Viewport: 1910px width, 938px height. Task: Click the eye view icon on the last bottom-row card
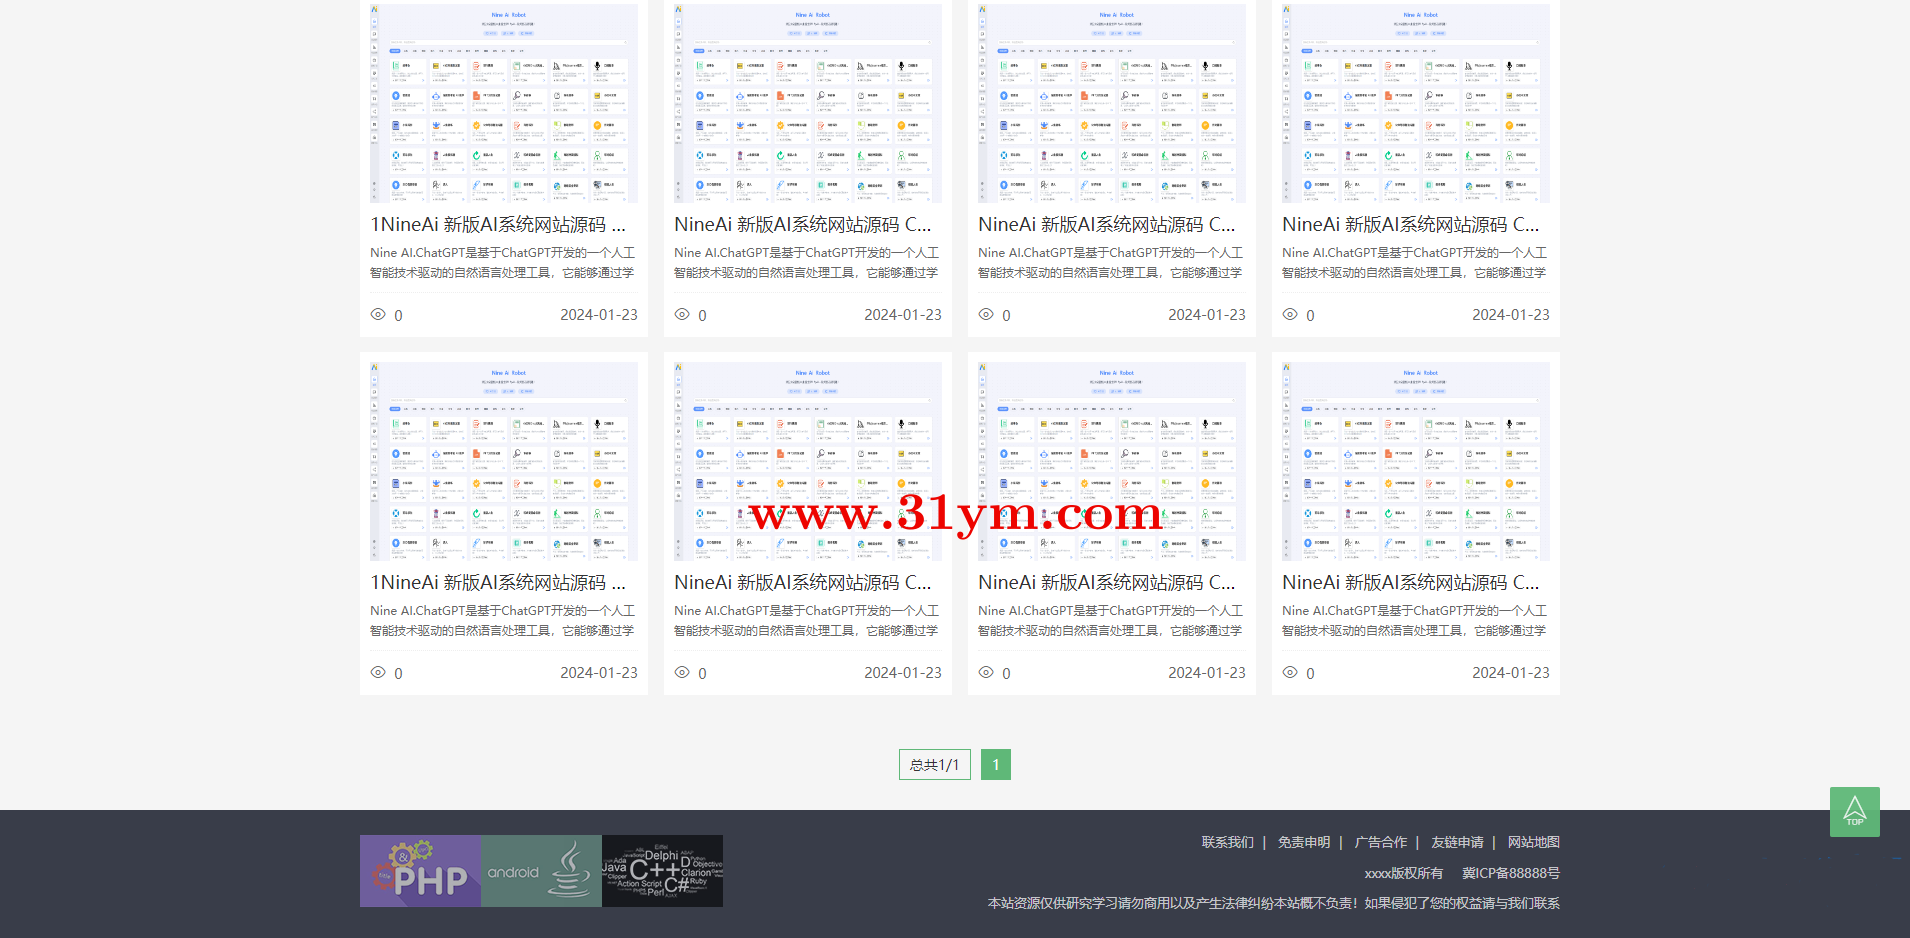coord(1290,672)
